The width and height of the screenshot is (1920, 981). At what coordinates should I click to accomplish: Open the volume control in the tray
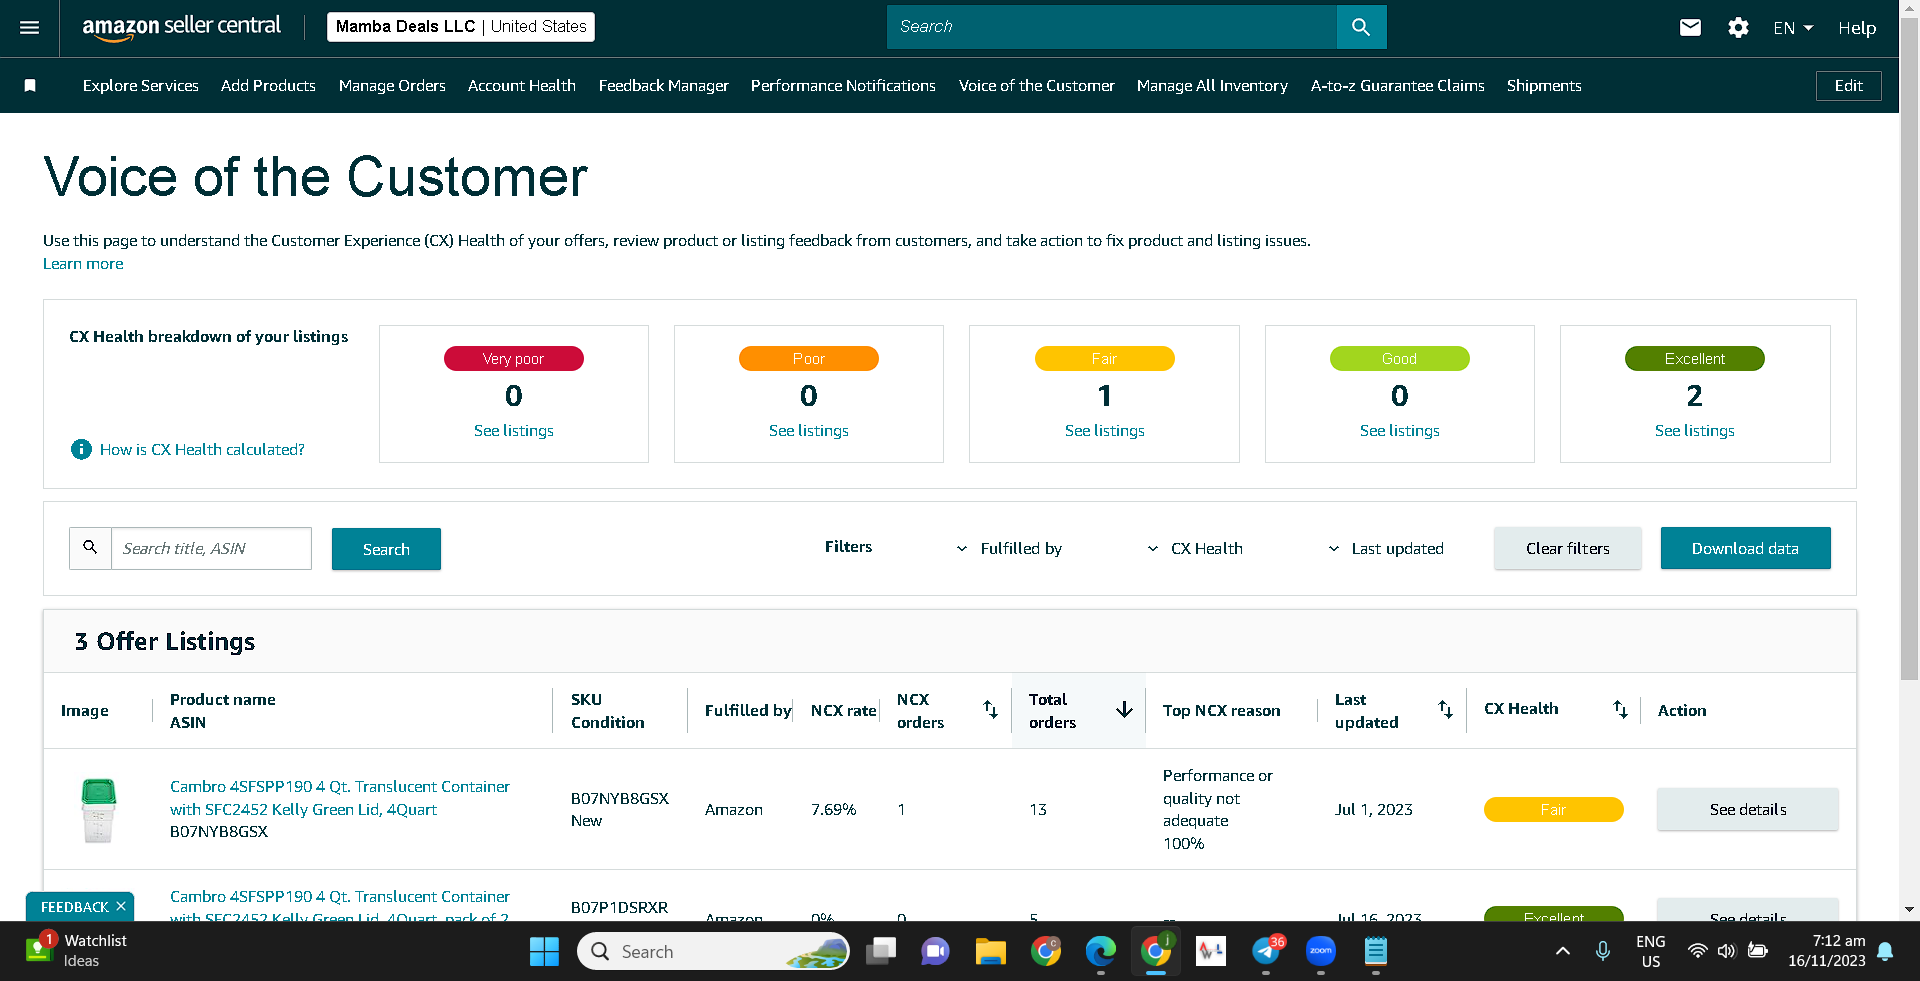click(x=1726, y=951)
